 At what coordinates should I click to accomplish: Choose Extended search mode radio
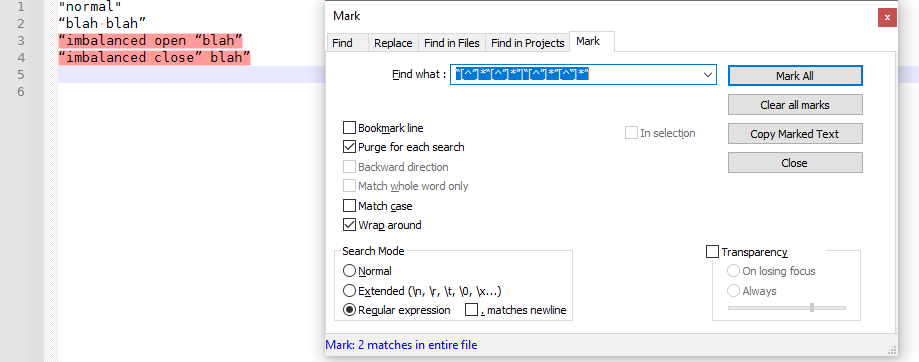coord(349,291)
